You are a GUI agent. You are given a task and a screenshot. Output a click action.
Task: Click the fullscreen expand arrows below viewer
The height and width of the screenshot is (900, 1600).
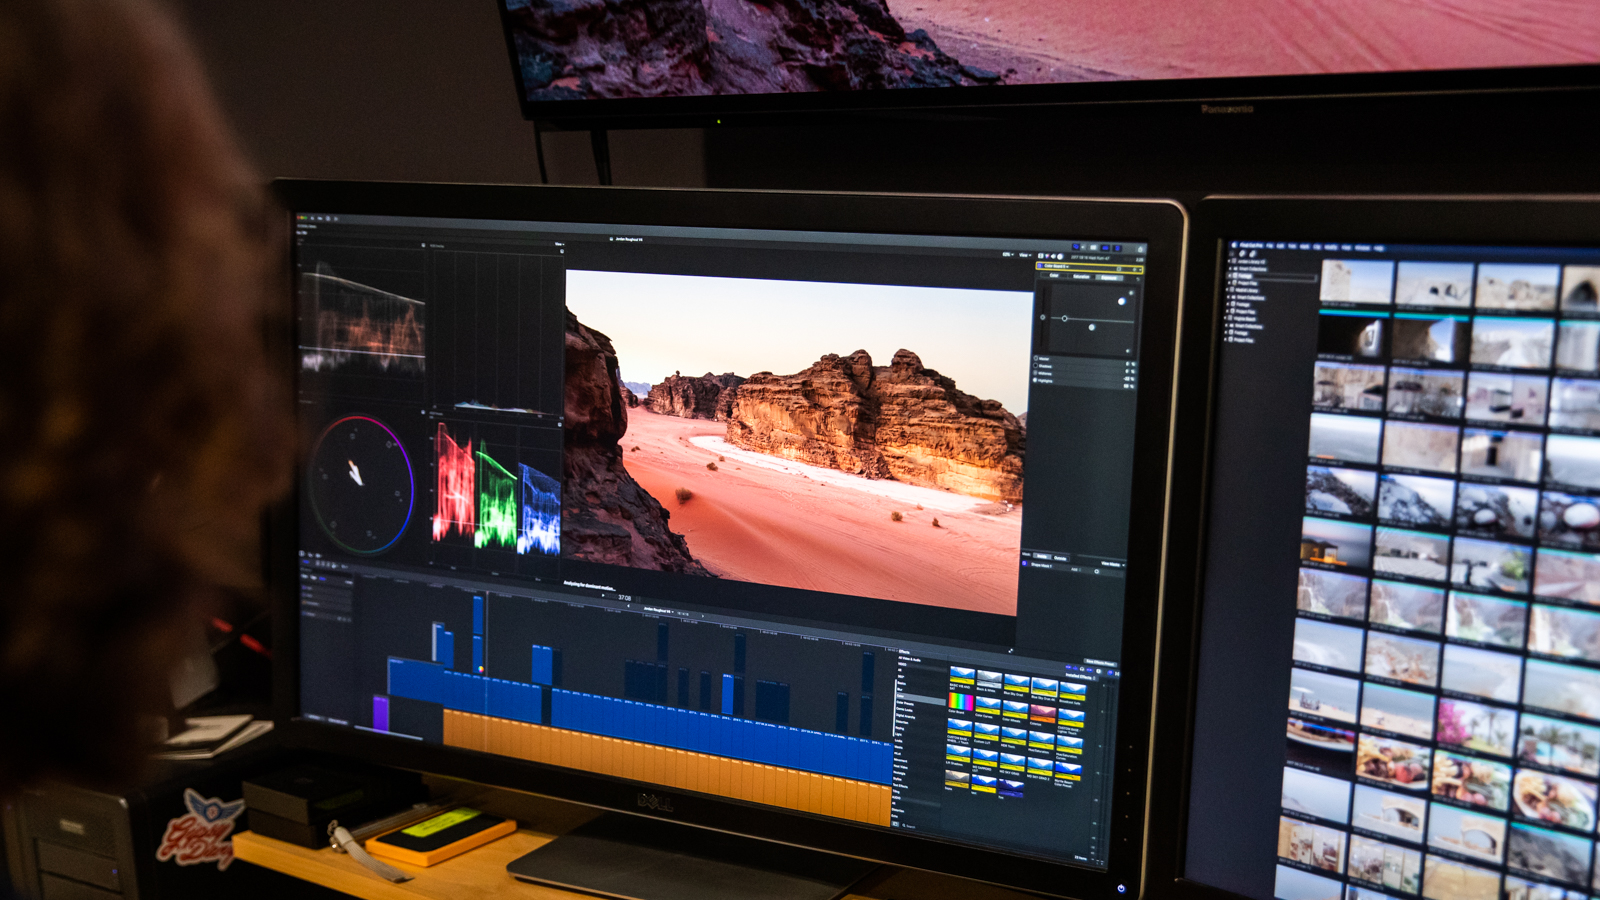[x=1009, y=650]
